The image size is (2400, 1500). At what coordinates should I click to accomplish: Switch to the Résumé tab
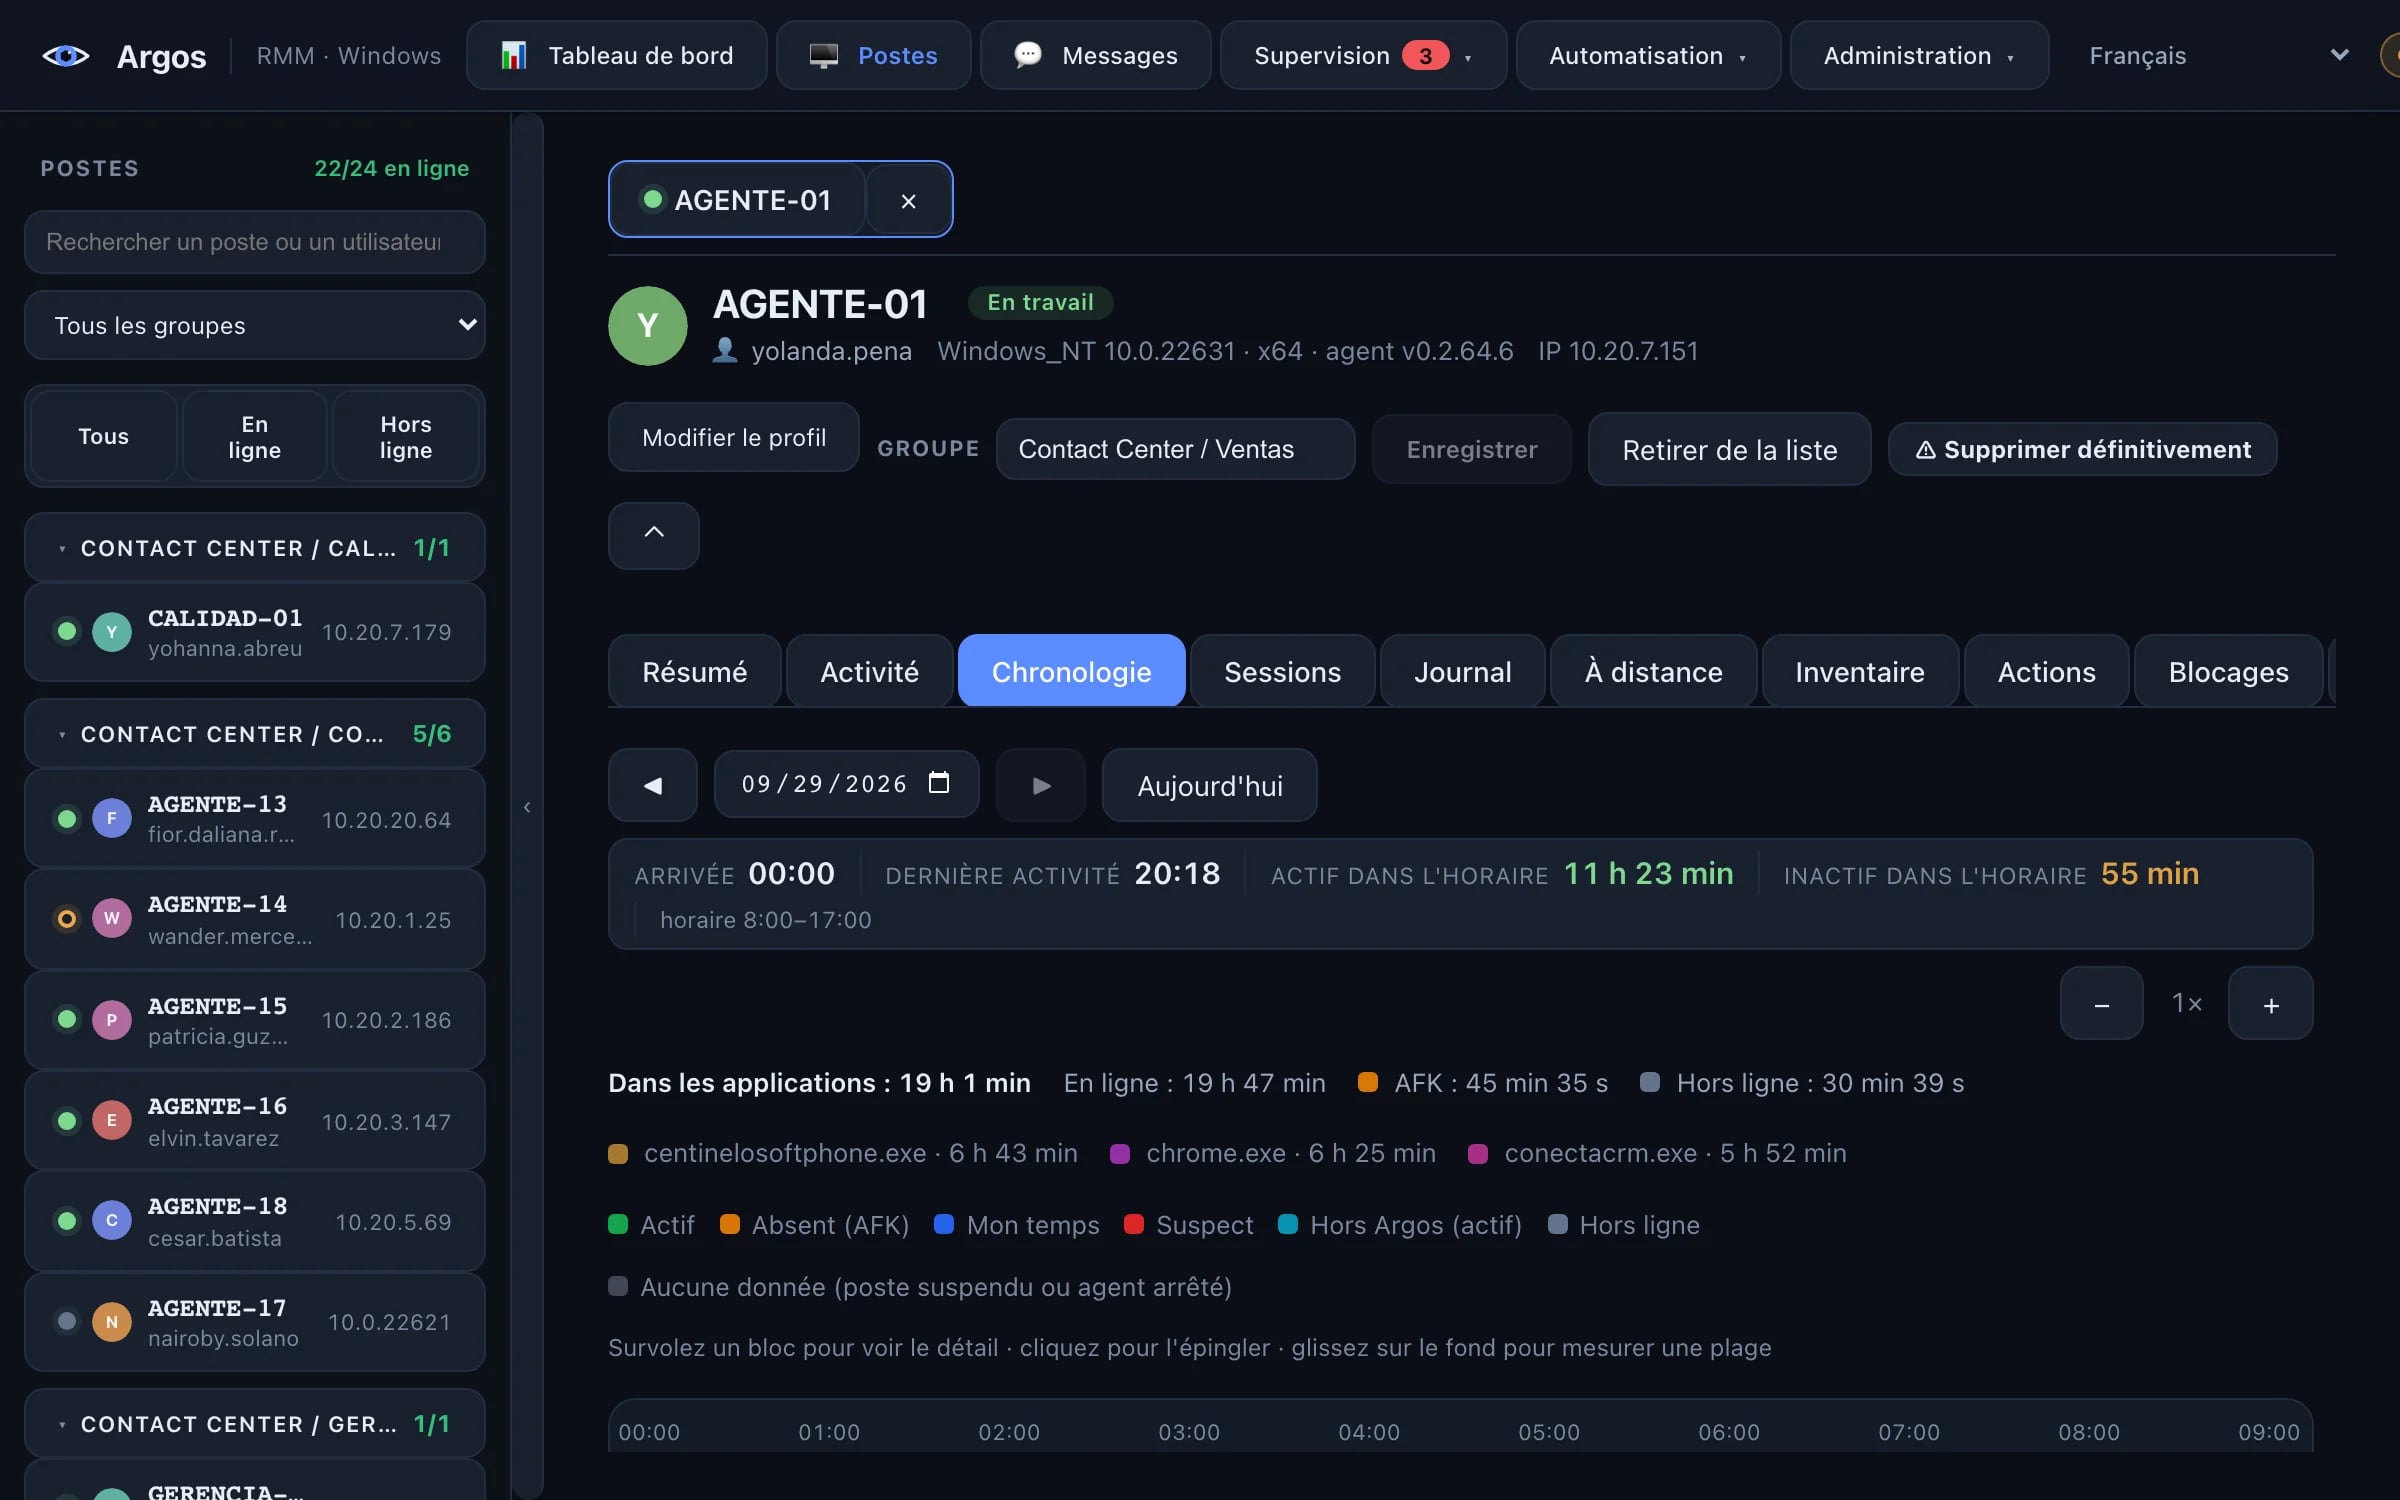(694, 672)
